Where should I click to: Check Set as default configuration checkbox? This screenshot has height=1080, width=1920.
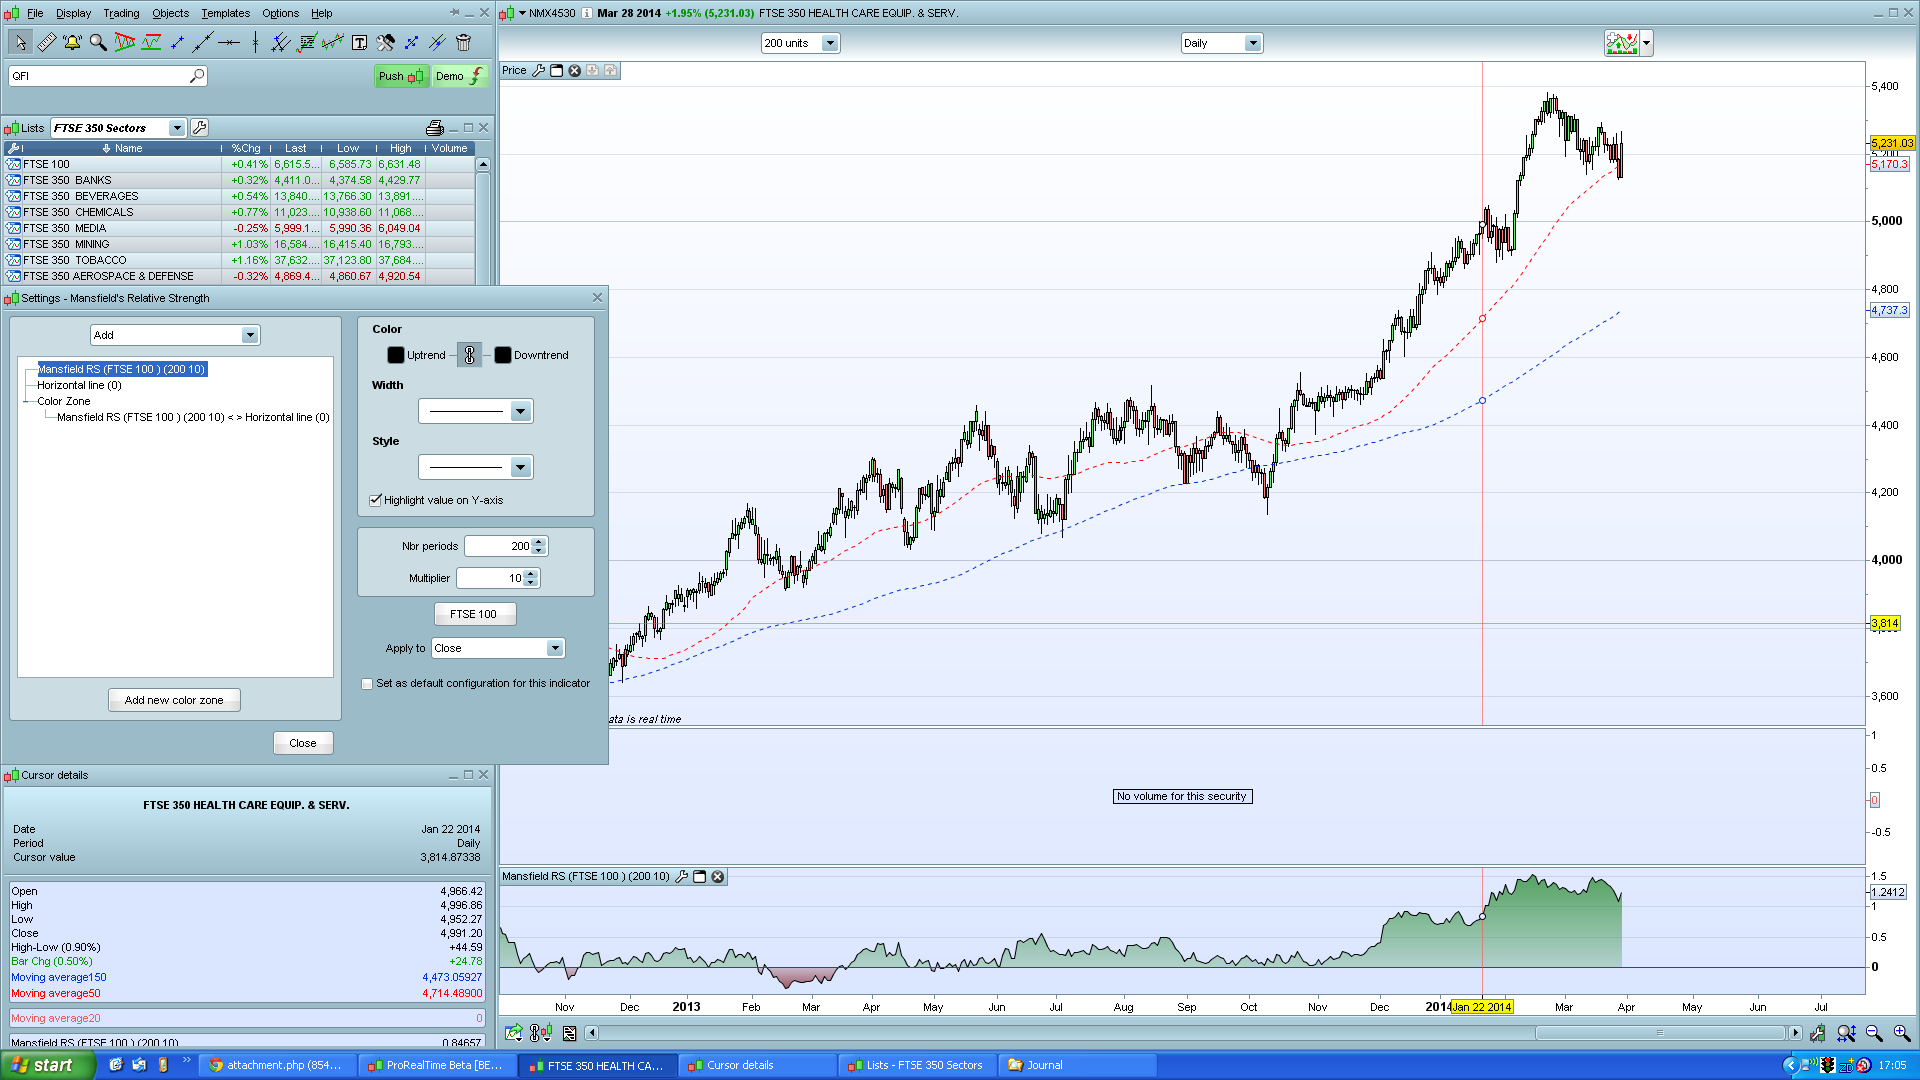367,684
